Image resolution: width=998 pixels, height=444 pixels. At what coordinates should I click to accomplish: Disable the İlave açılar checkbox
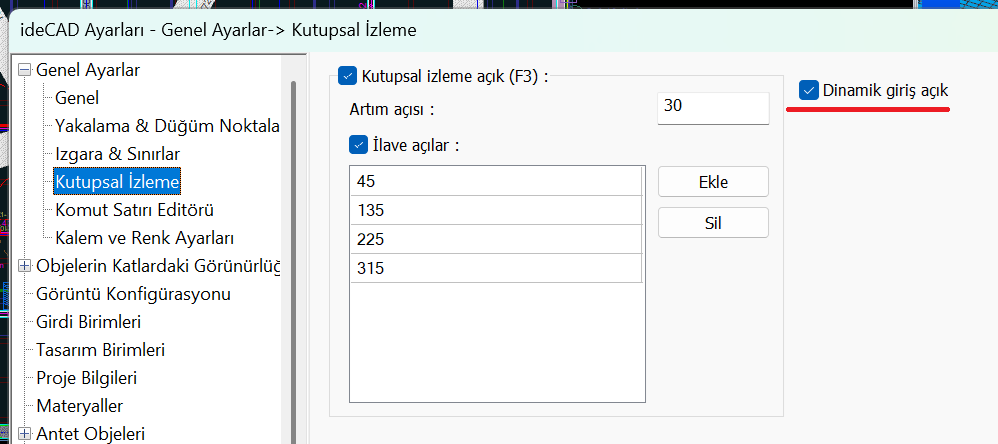(x=359, y=145)
